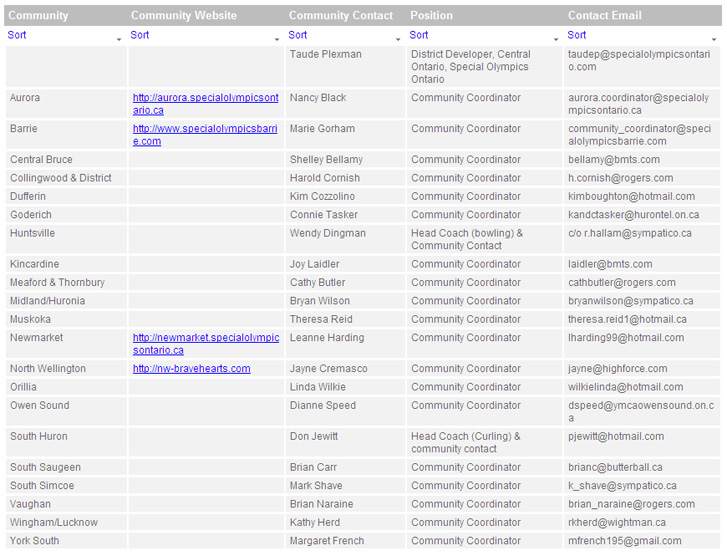Select the Goderich community cell
Viewport: 727px width, 556px height.
66,215
